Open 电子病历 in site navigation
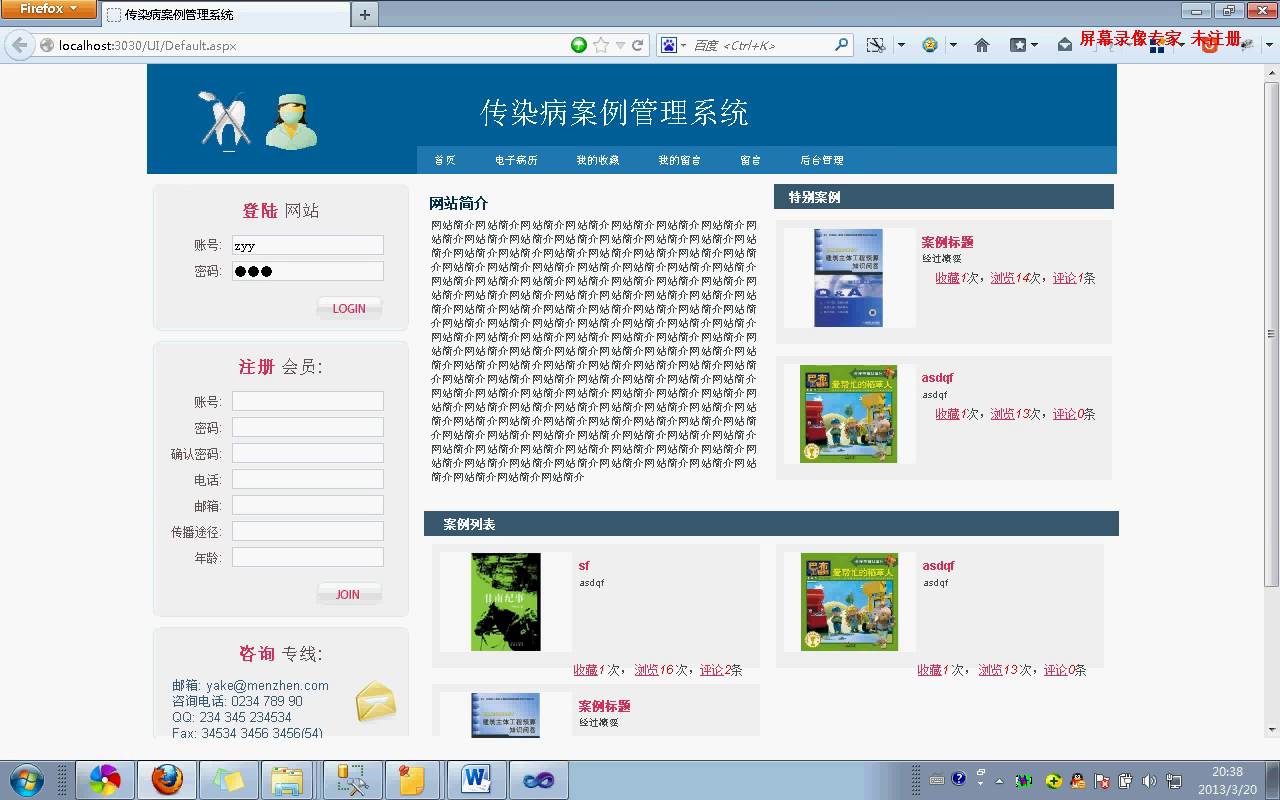Screen dimensions: 1280x800 click(x=516, y=160)
